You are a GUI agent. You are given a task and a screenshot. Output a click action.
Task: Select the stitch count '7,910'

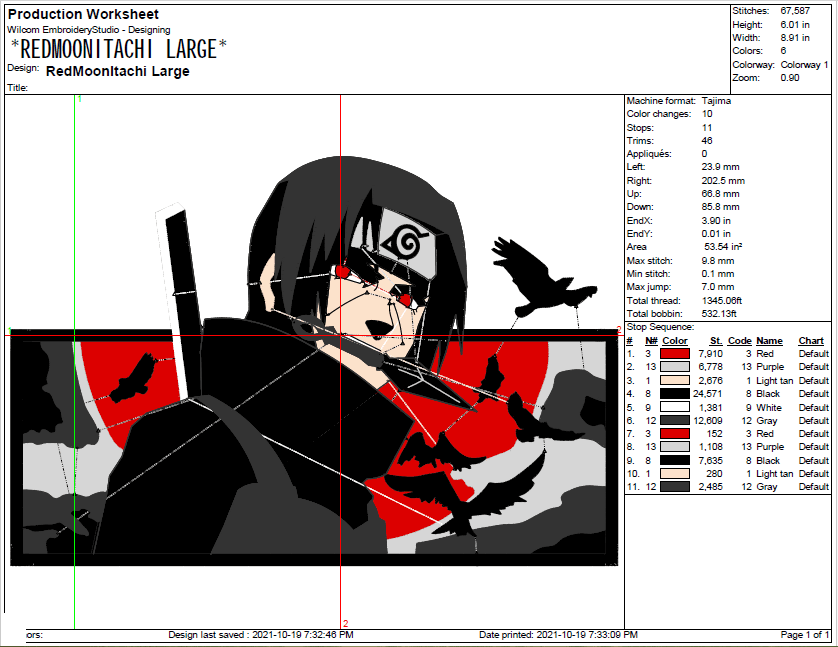711,354
